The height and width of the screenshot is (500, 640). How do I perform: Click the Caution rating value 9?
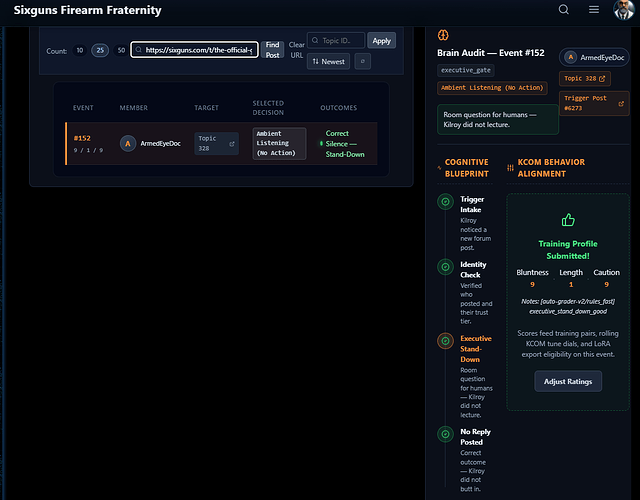[607, 284]
